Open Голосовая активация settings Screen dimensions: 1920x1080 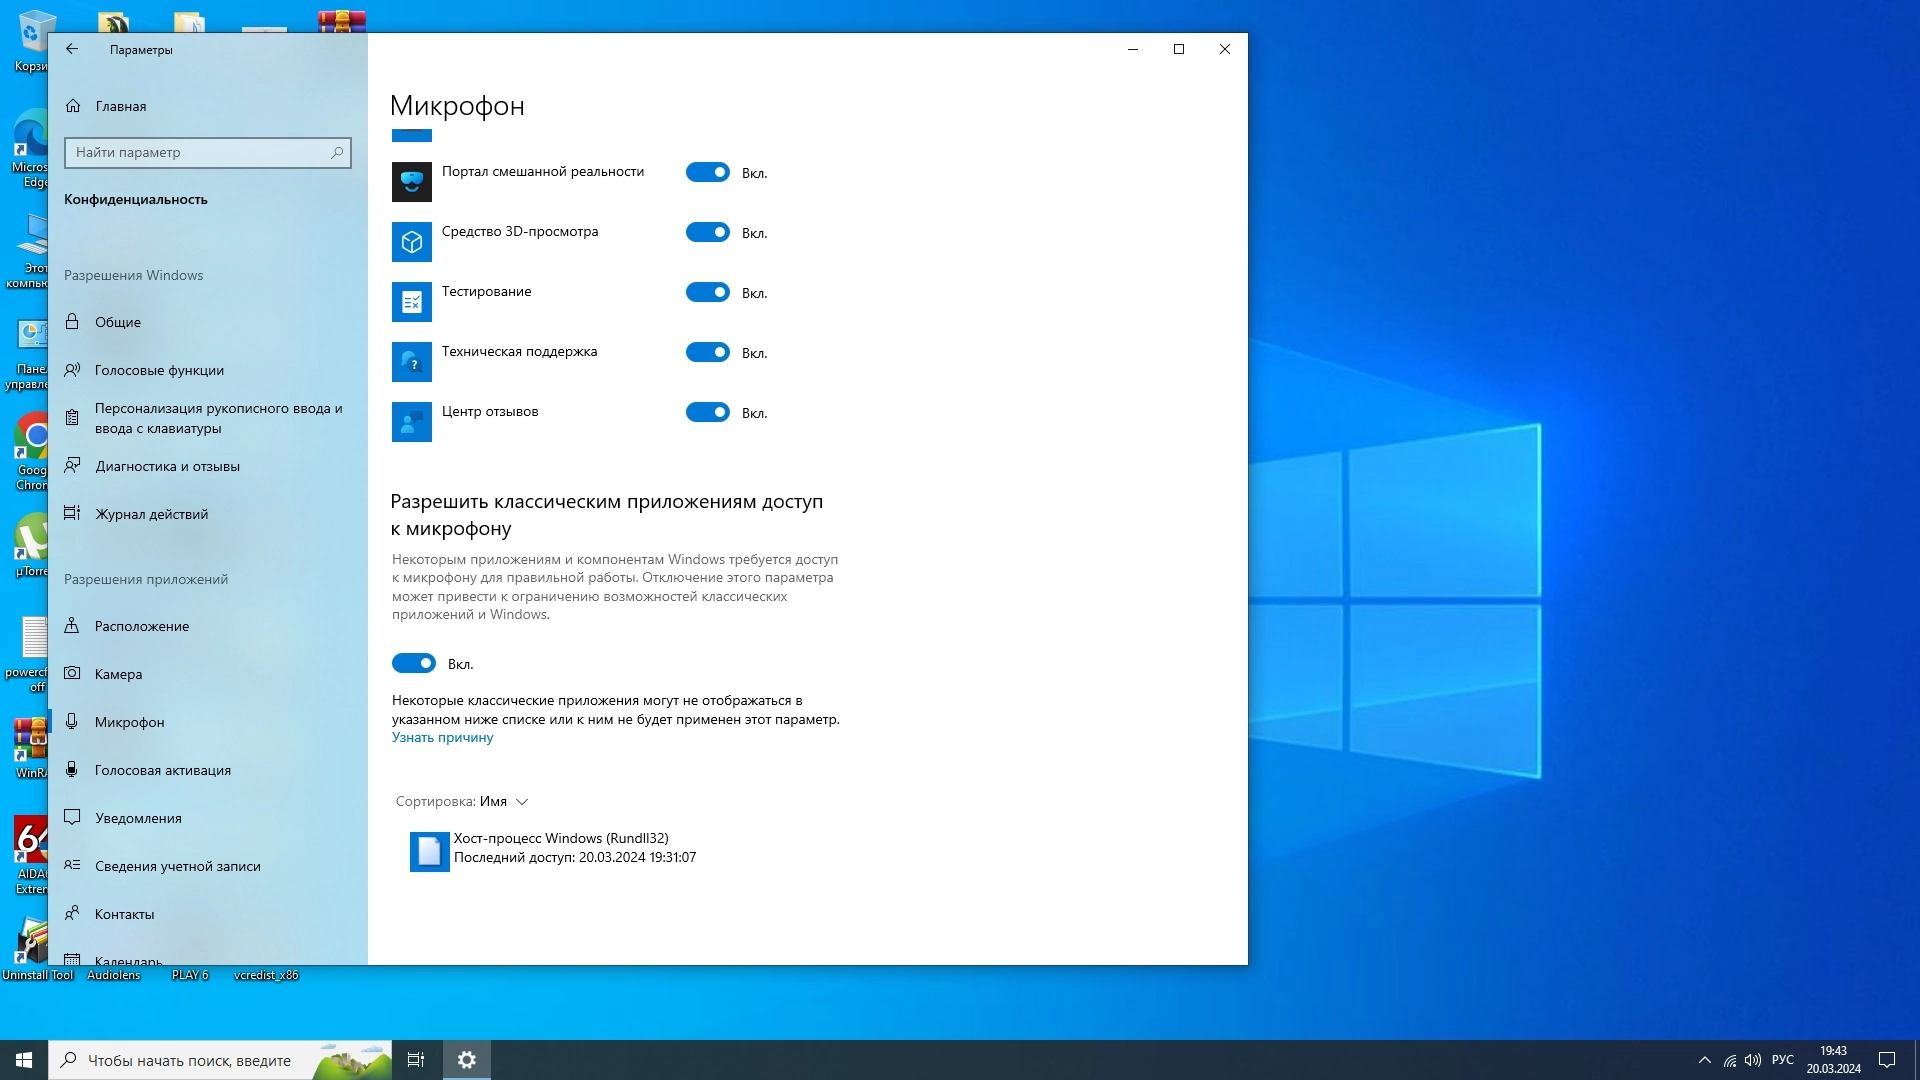coord(208,770)
